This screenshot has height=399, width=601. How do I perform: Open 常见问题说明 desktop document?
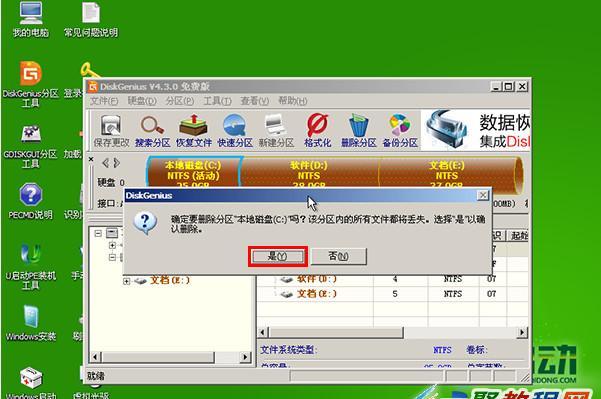click(91, 20)
